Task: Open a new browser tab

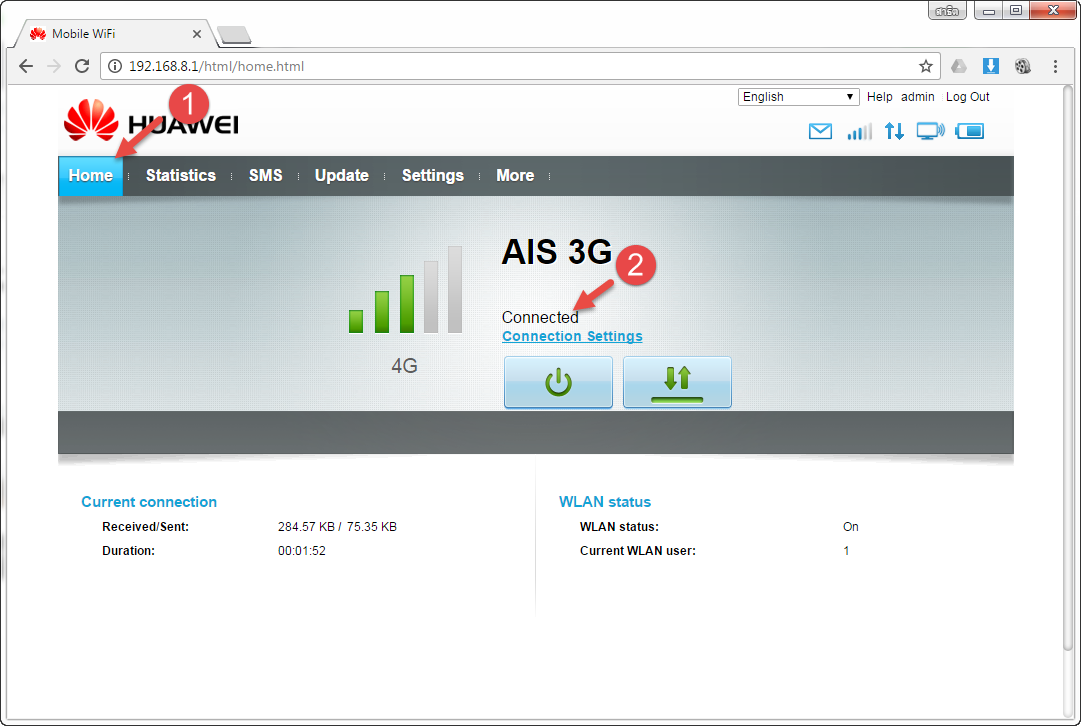Action: 234,34
